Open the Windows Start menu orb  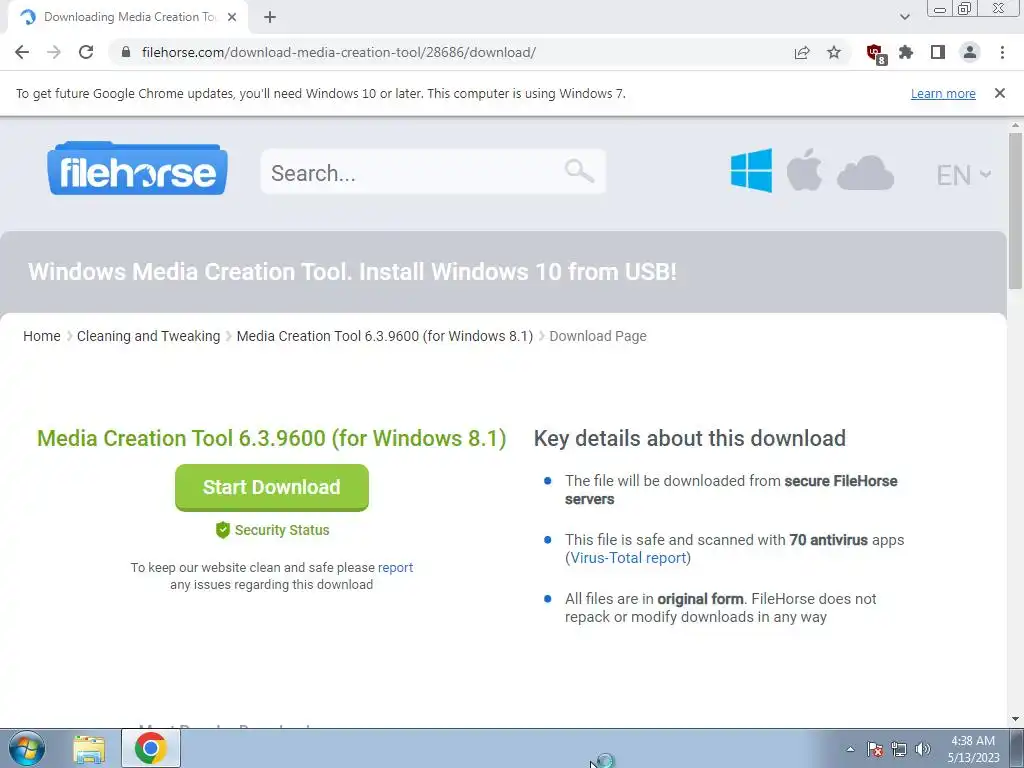click(27, 748)
